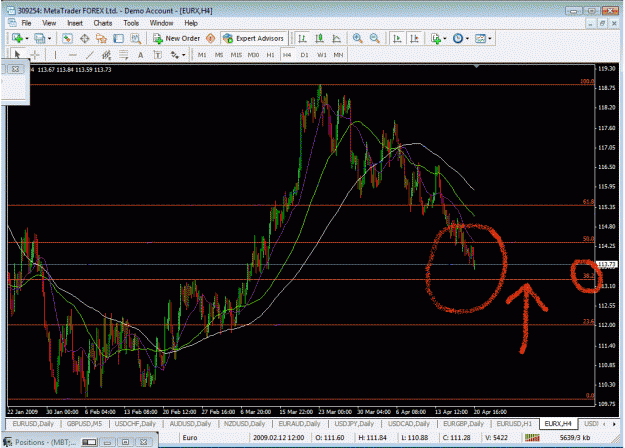Select the Fibonacci Retracement tool
The height and width of the screenshot is (448, 625).
(124, 55)
